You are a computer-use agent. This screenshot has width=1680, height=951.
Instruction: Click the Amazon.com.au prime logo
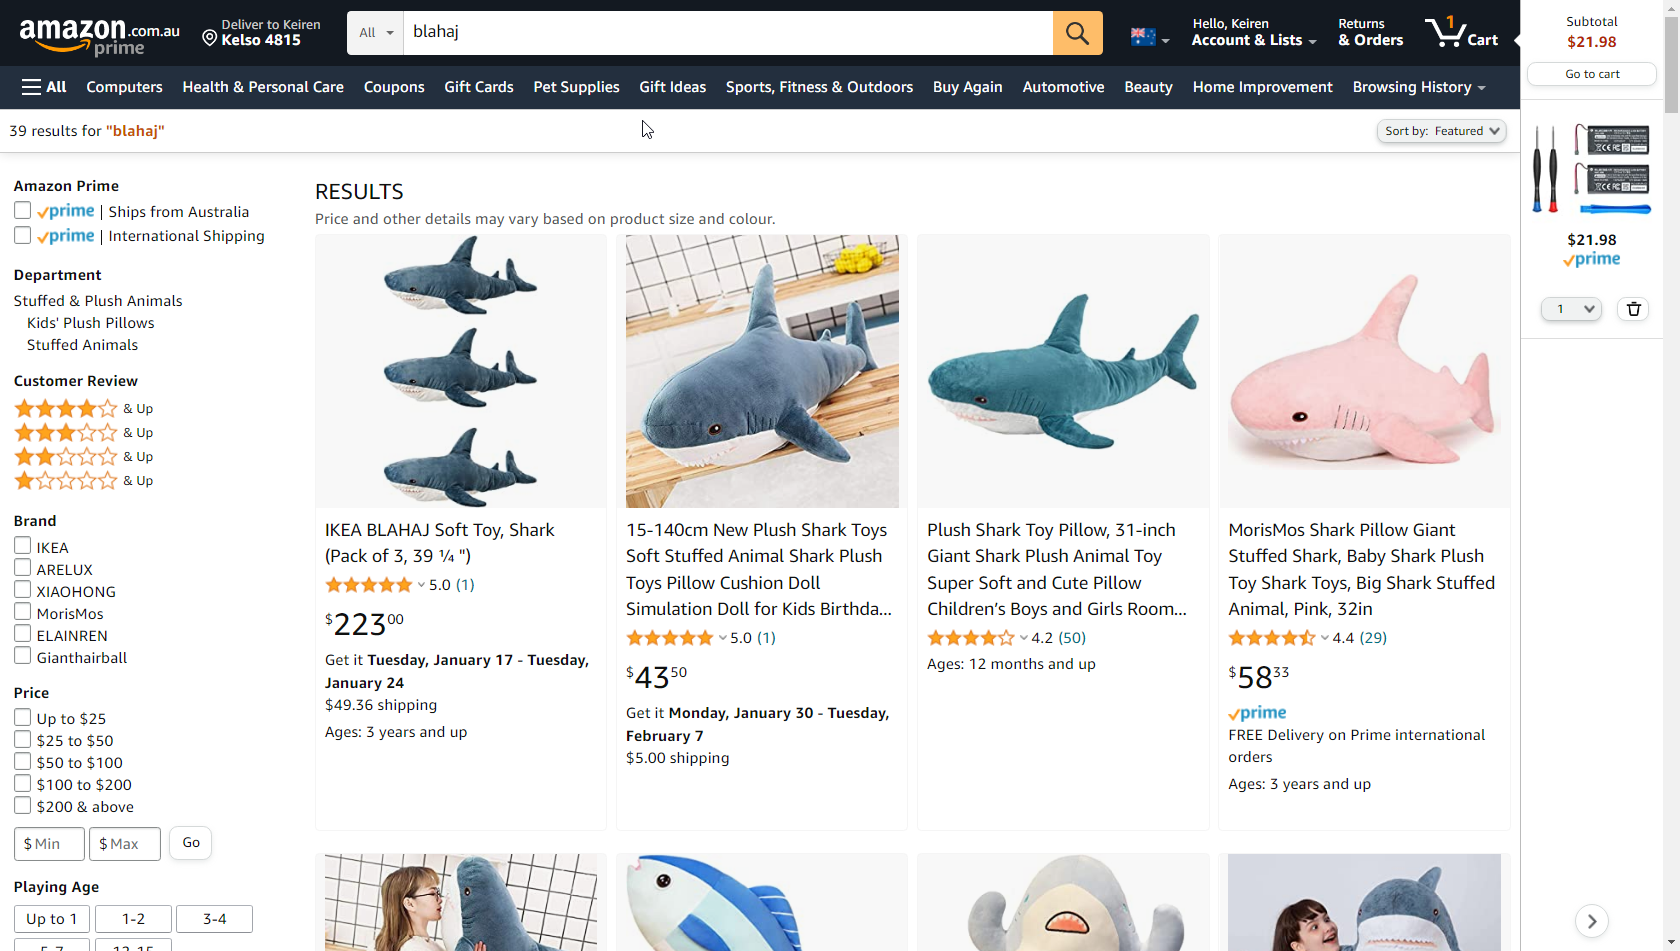pyautogui.click(x=99, y=36)
